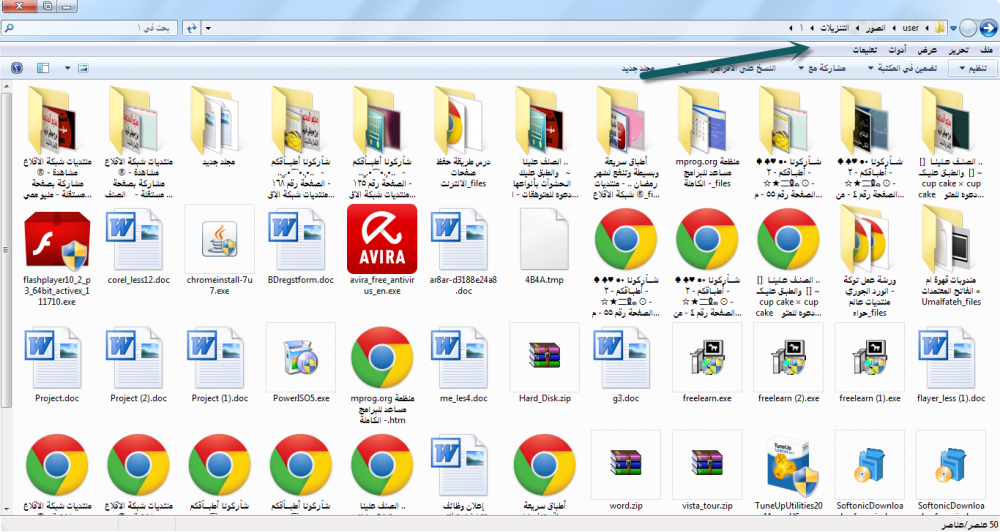Open the help question mark icon

[16, 68]
